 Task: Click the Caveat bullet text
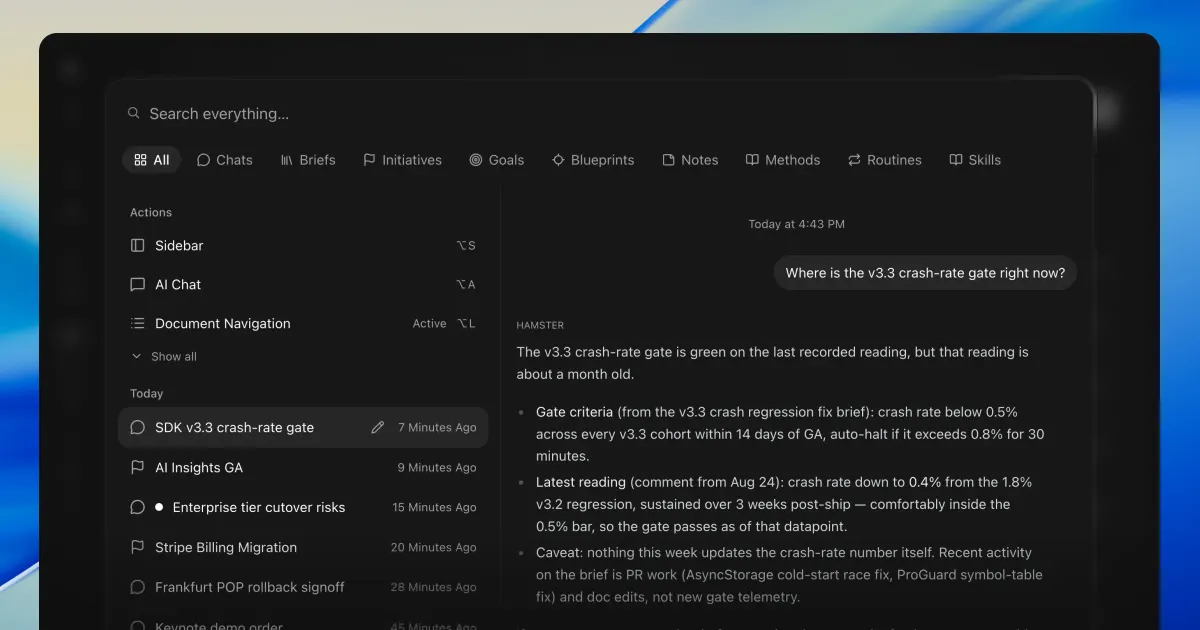tap(789, 574)
